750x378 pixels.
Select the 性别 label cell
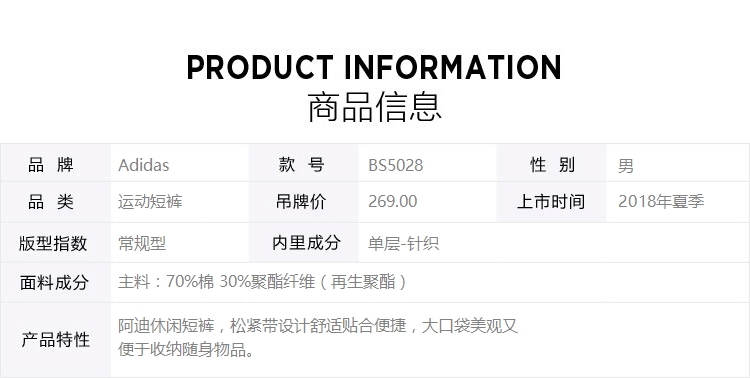551,164
